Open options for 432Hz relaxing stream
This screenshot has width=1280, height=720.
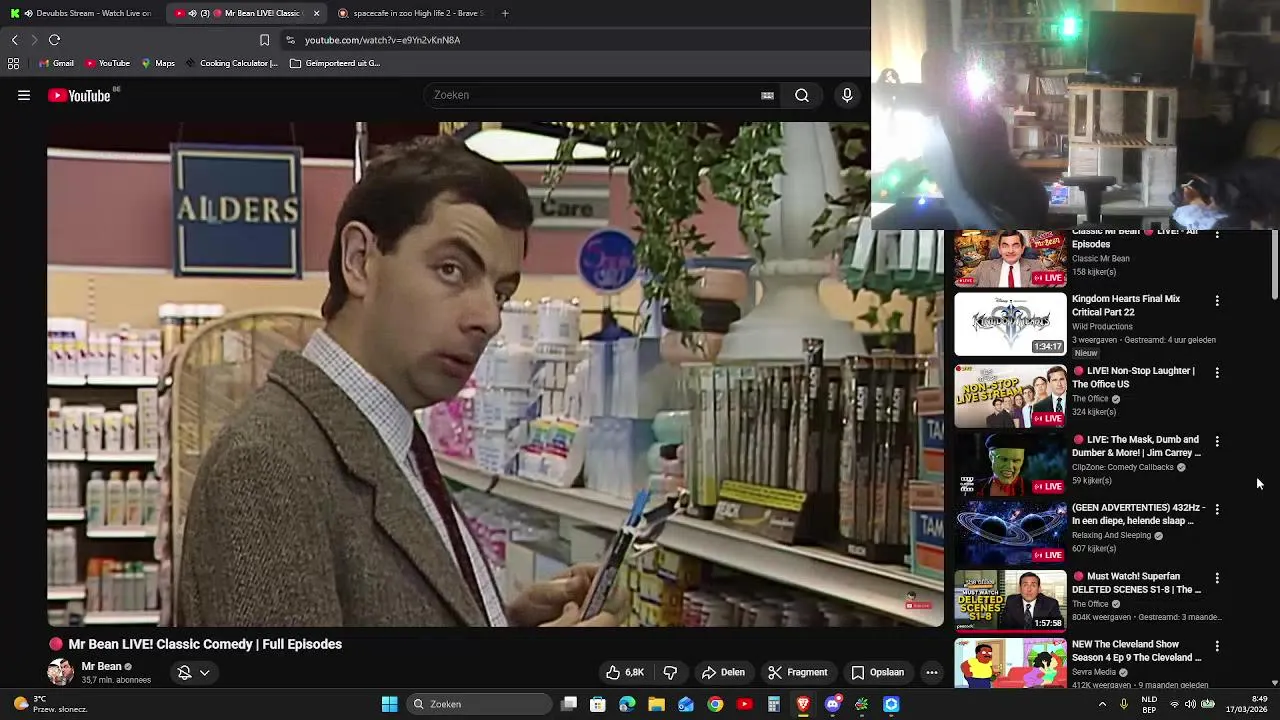(1217, 509)
